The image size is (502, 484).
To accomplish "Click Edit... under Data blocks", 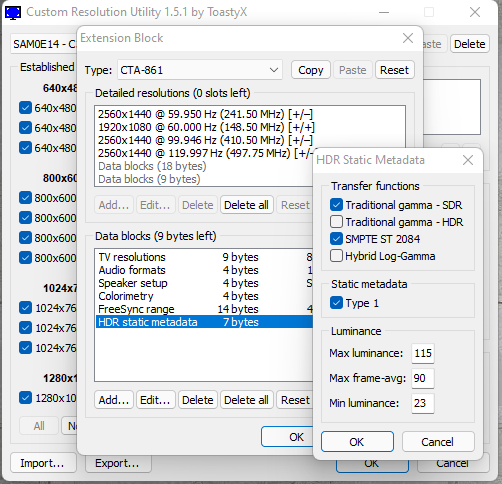I will [155, 400].
